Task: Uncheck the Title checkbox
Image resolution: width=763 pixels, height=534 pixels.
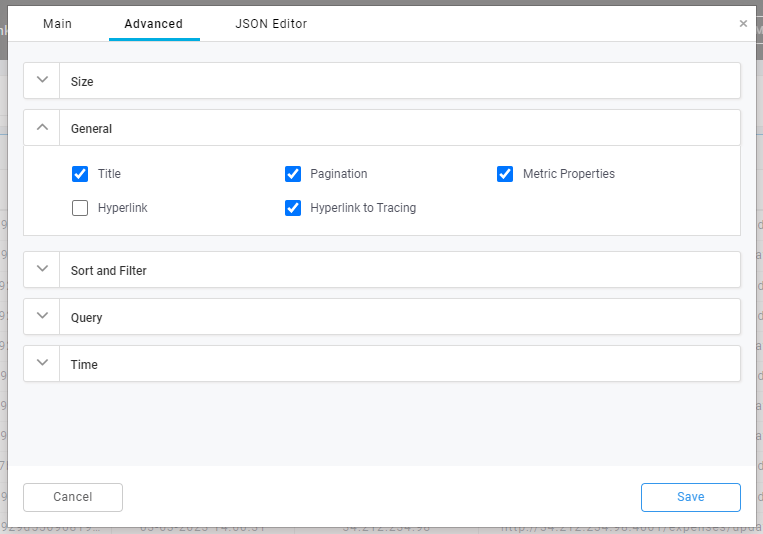Action: (80, 174)
